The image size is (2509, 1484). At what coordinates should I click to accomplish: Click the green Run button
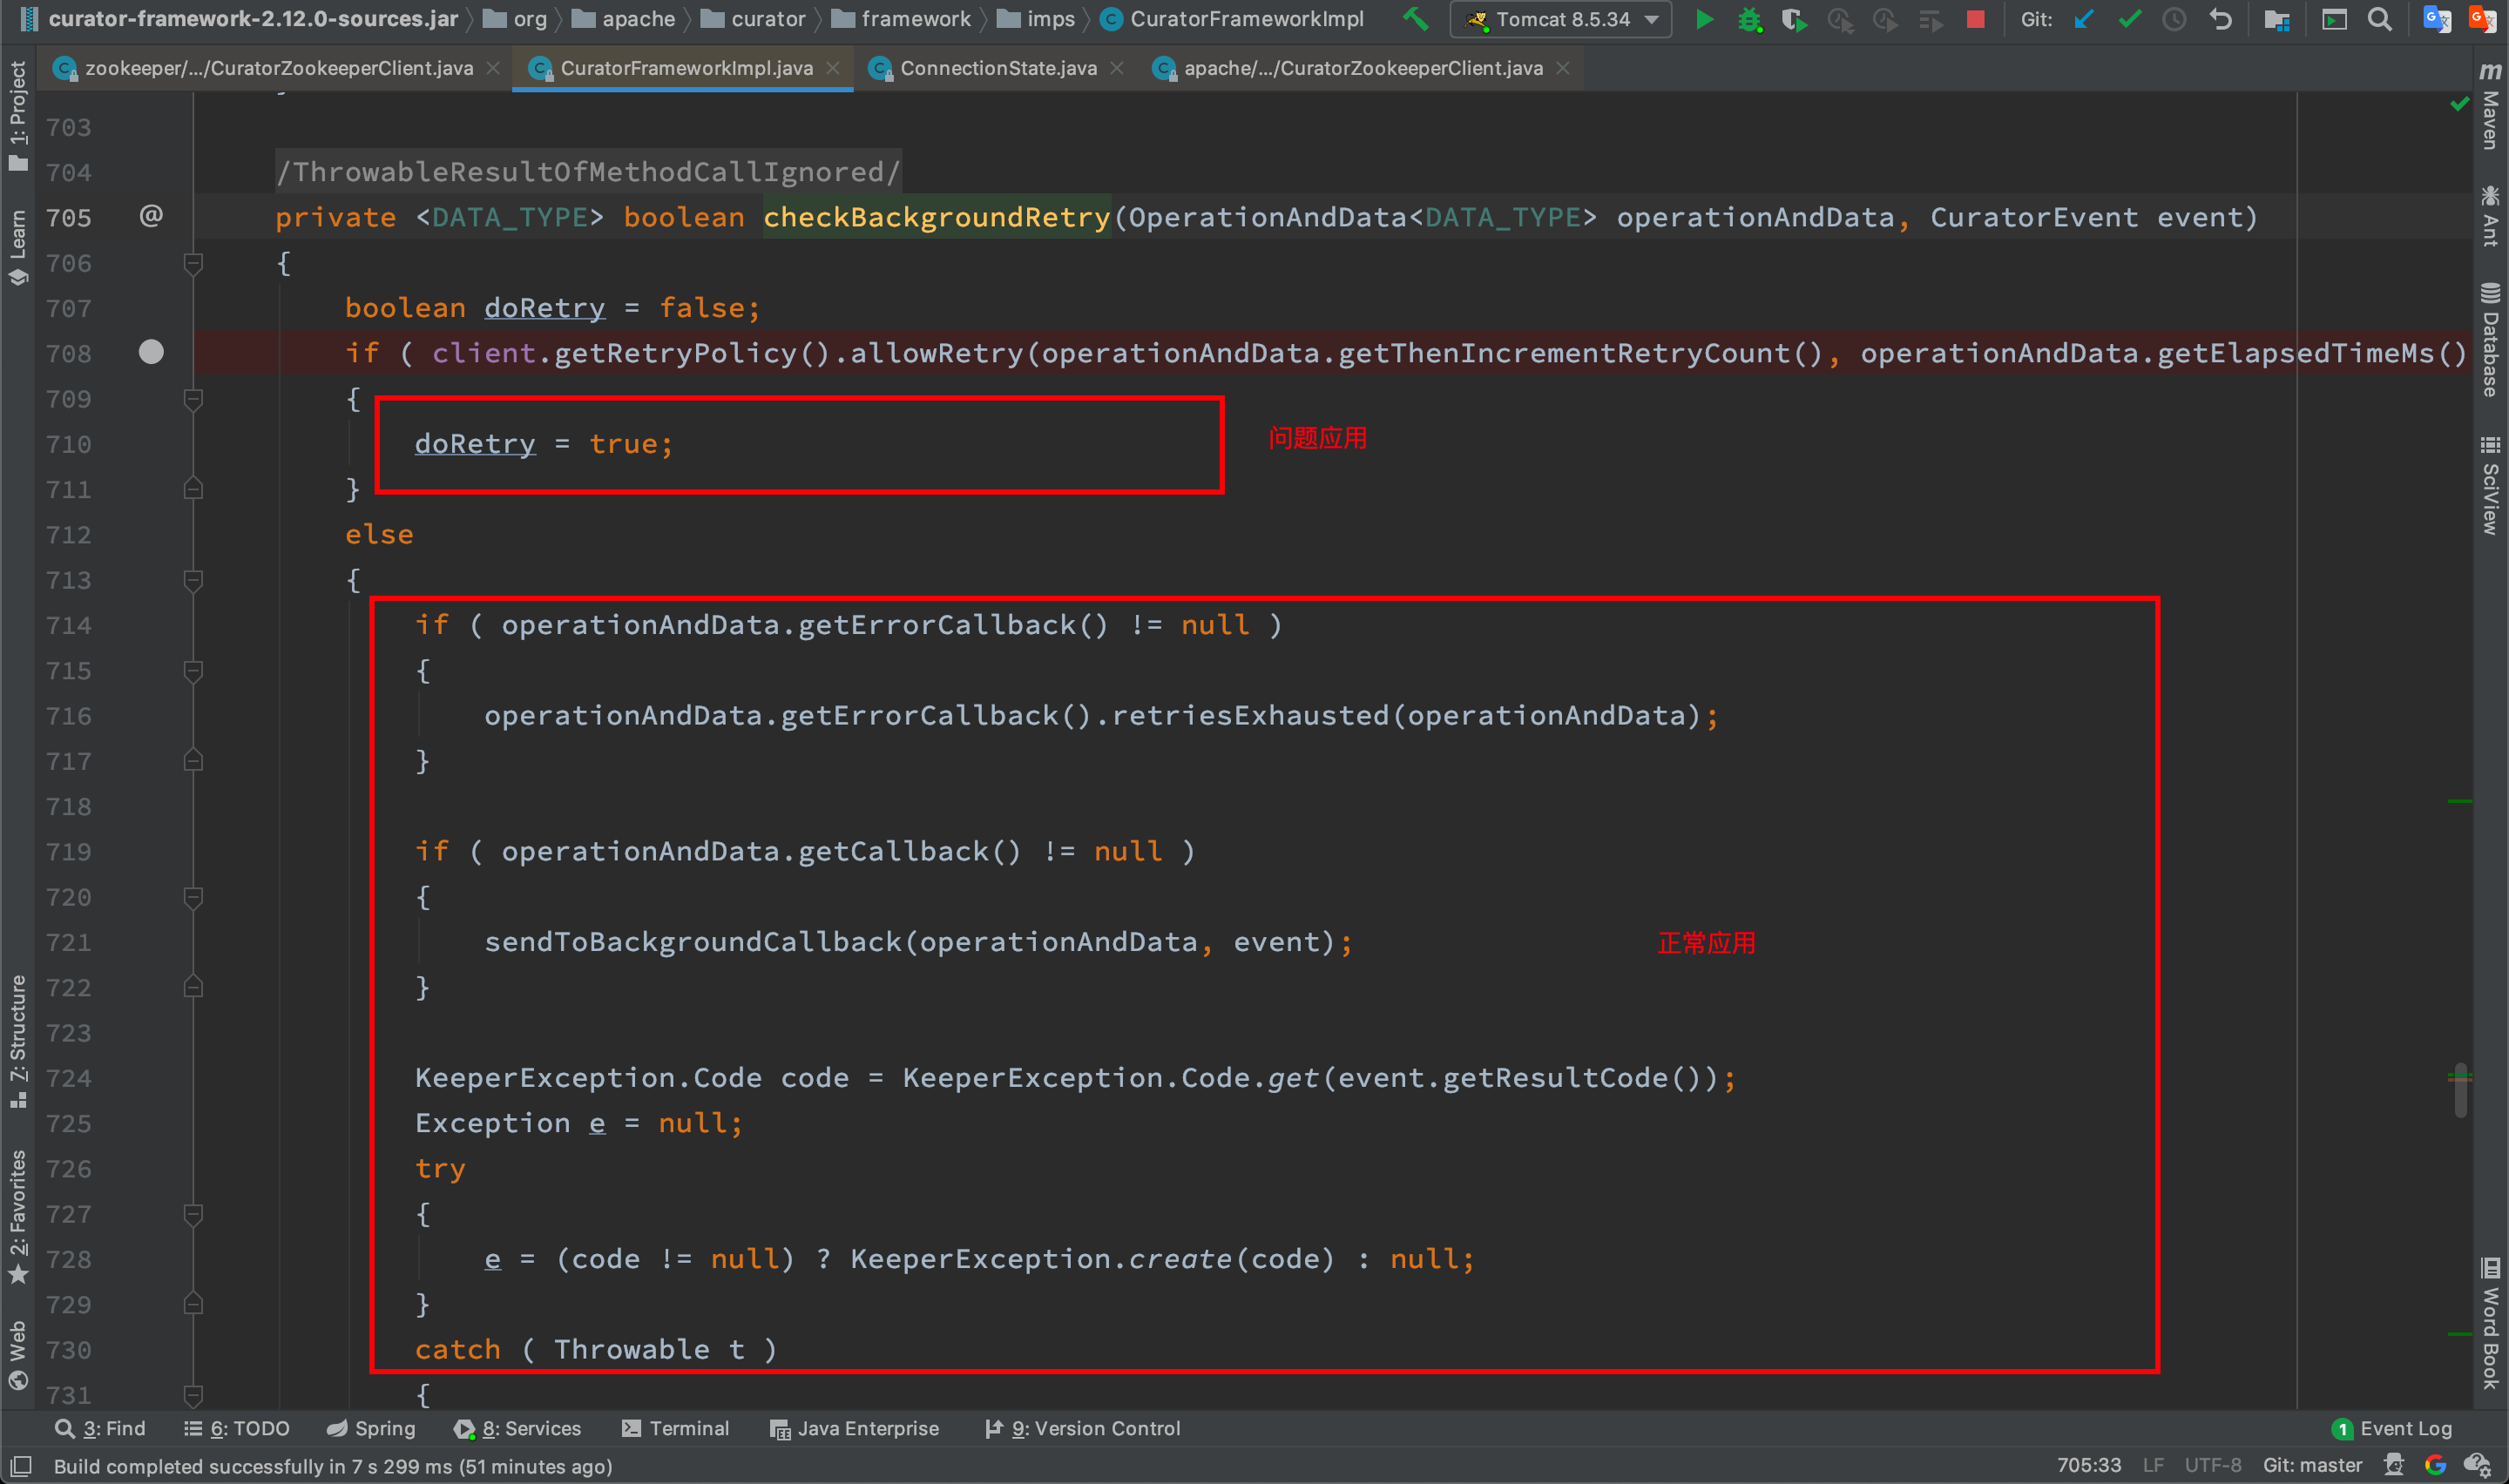click(x=1704, y=19)
